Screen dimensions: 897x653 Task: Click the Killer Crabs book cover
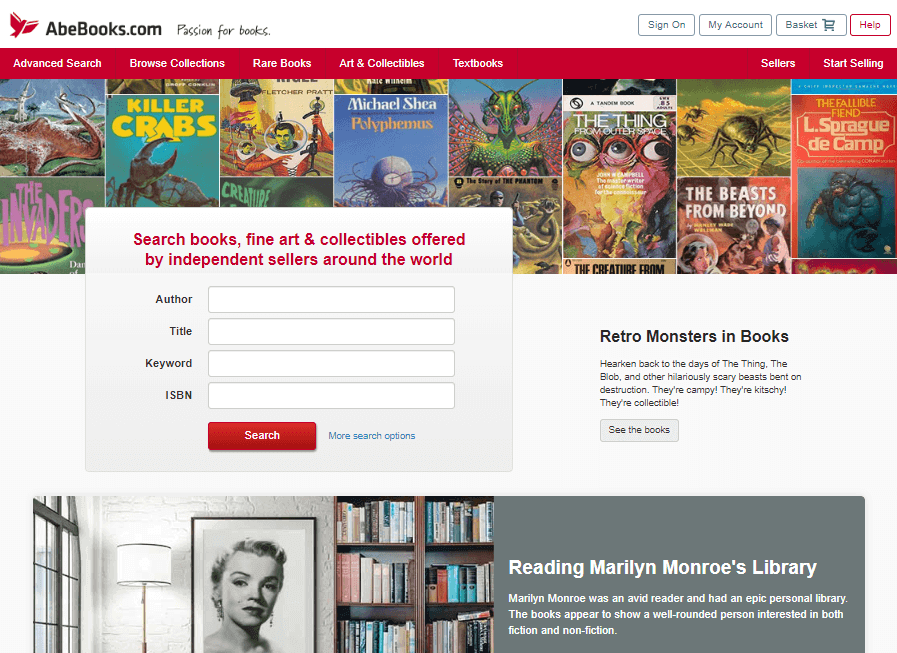[x=163, y=140]
